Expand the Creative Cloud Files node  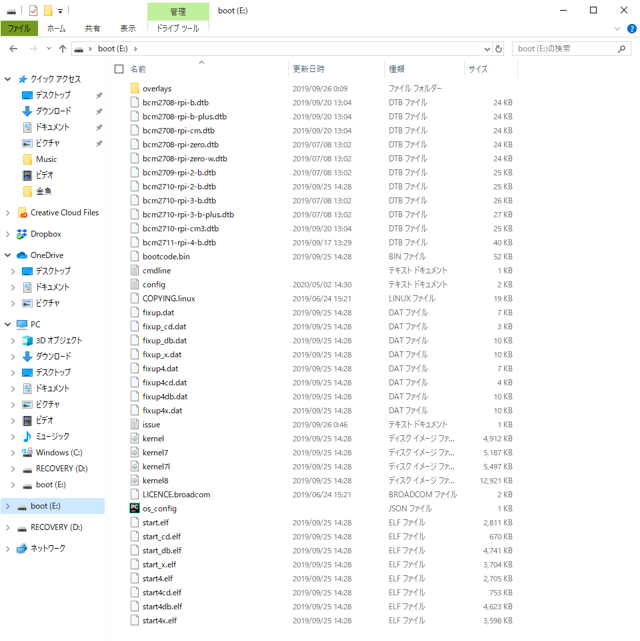tap(8, 213)
